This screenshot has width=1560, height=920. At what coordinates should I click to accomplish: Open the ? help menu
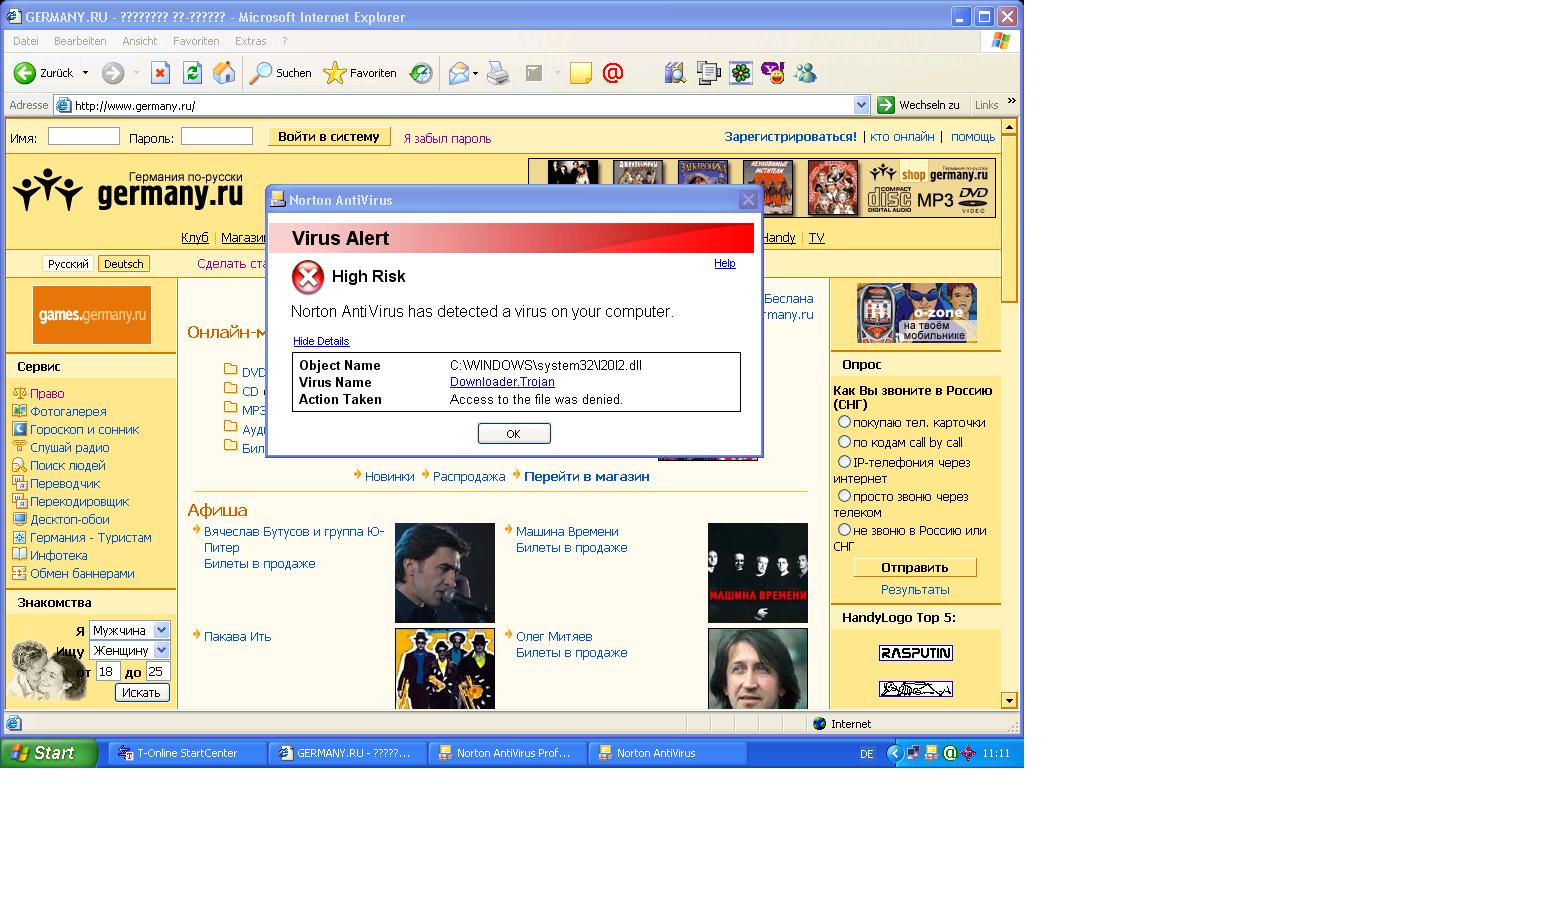285,41
